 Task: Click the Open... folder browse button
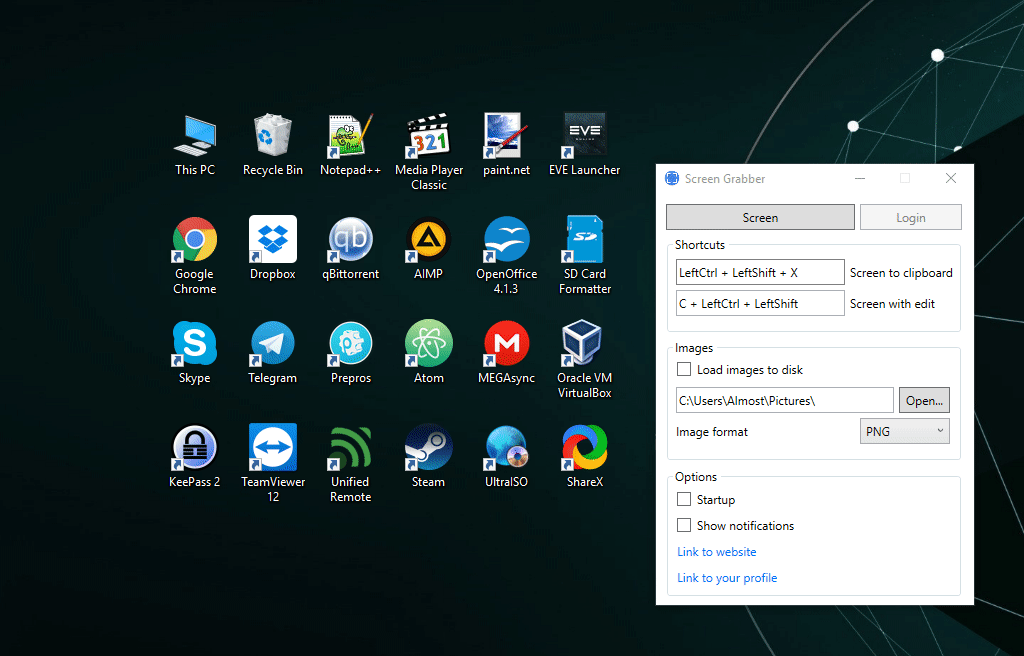click(x=924, y=401)
